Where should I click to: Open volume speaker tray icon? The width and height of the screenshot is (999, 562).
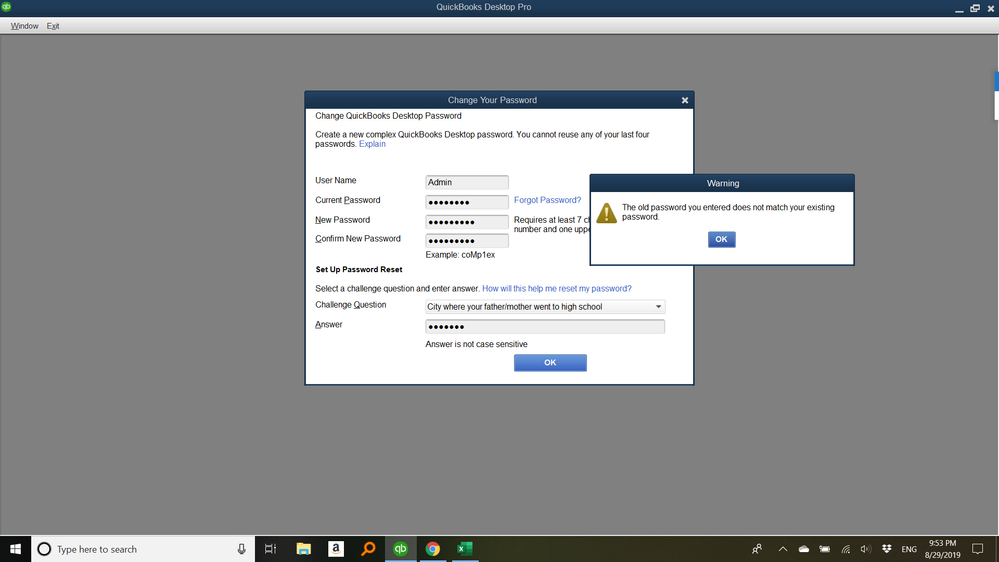865,549
